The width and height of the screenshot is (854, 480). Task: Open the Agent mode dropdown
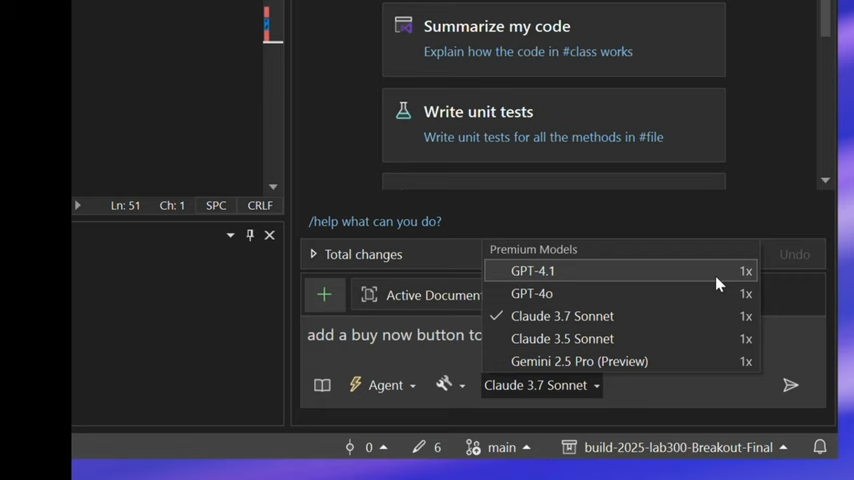click(x=383, y=385)
